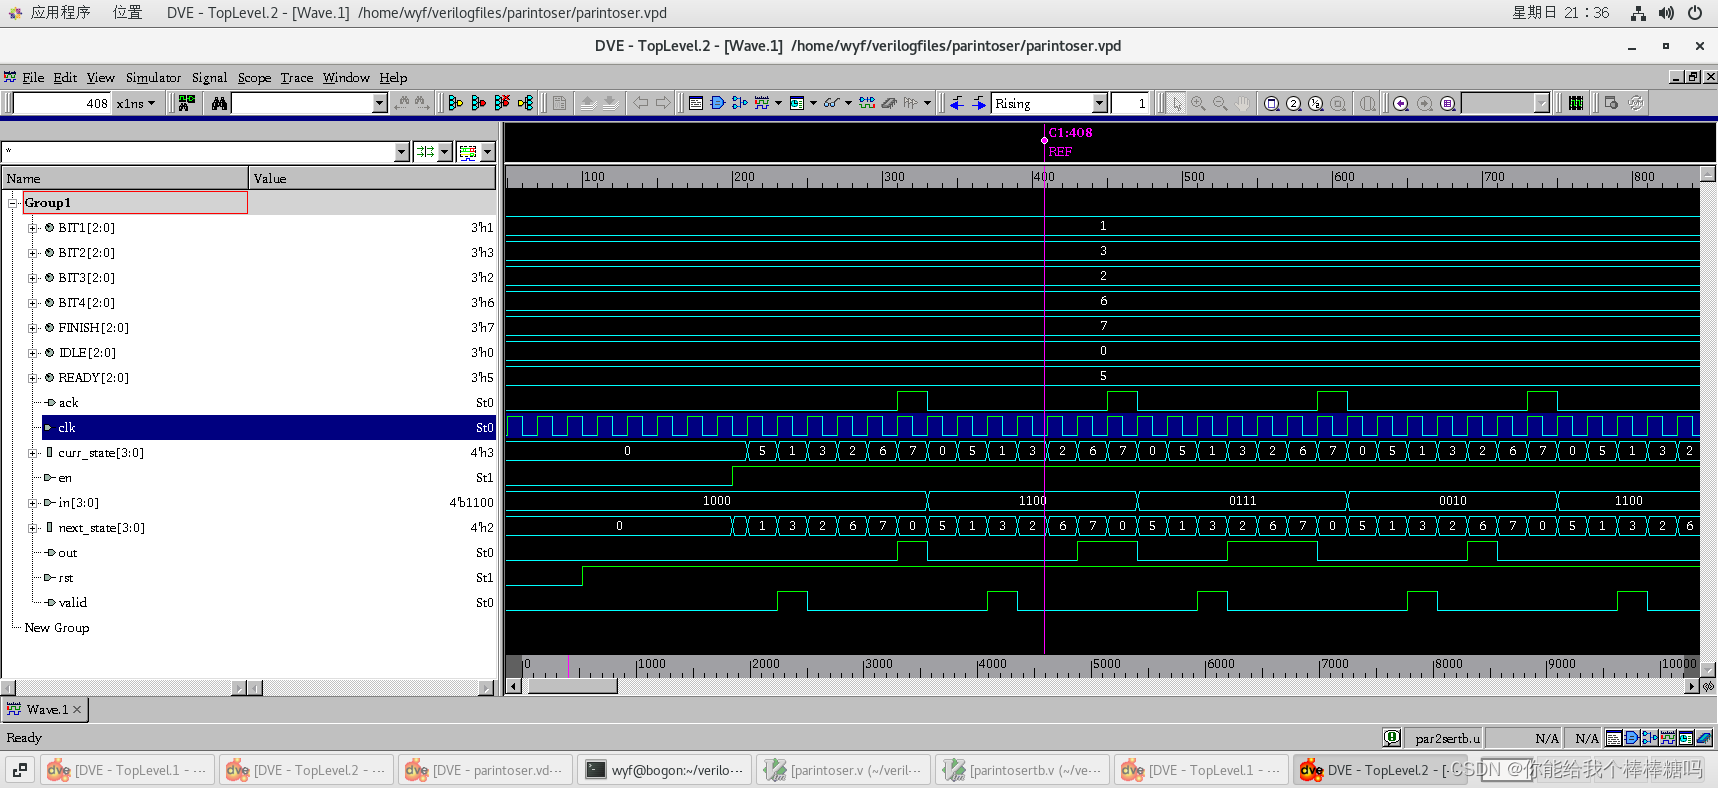Click search backward arrow next to Rising
Image resolution: width=1718 pixels, height=788 pixels.
[957, 103]
